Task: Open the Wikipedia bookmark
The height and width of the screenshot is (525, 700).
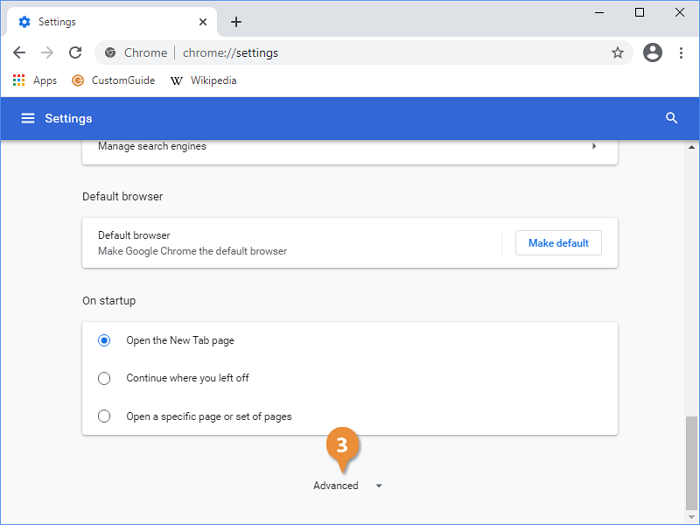Action: coord(204,80)
